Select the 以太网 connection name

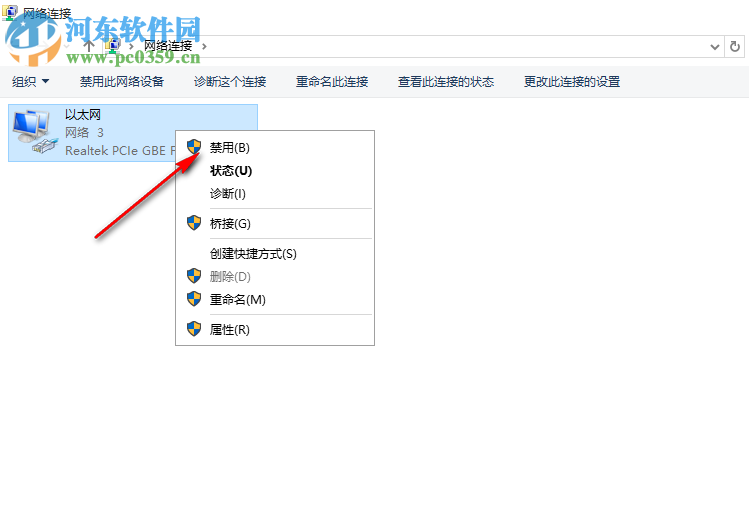[x=83, y=115]
